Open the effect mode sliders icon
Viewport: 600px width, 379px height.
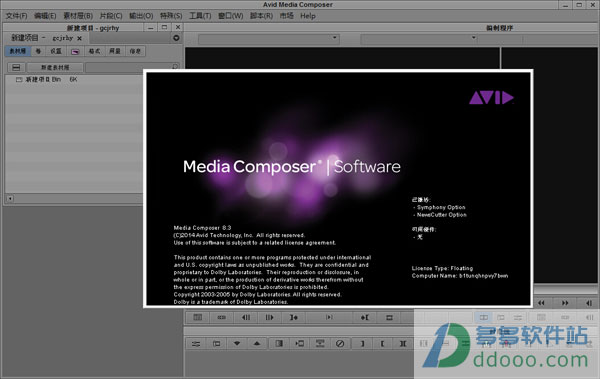pyautogui.click(x=196, y=344)
